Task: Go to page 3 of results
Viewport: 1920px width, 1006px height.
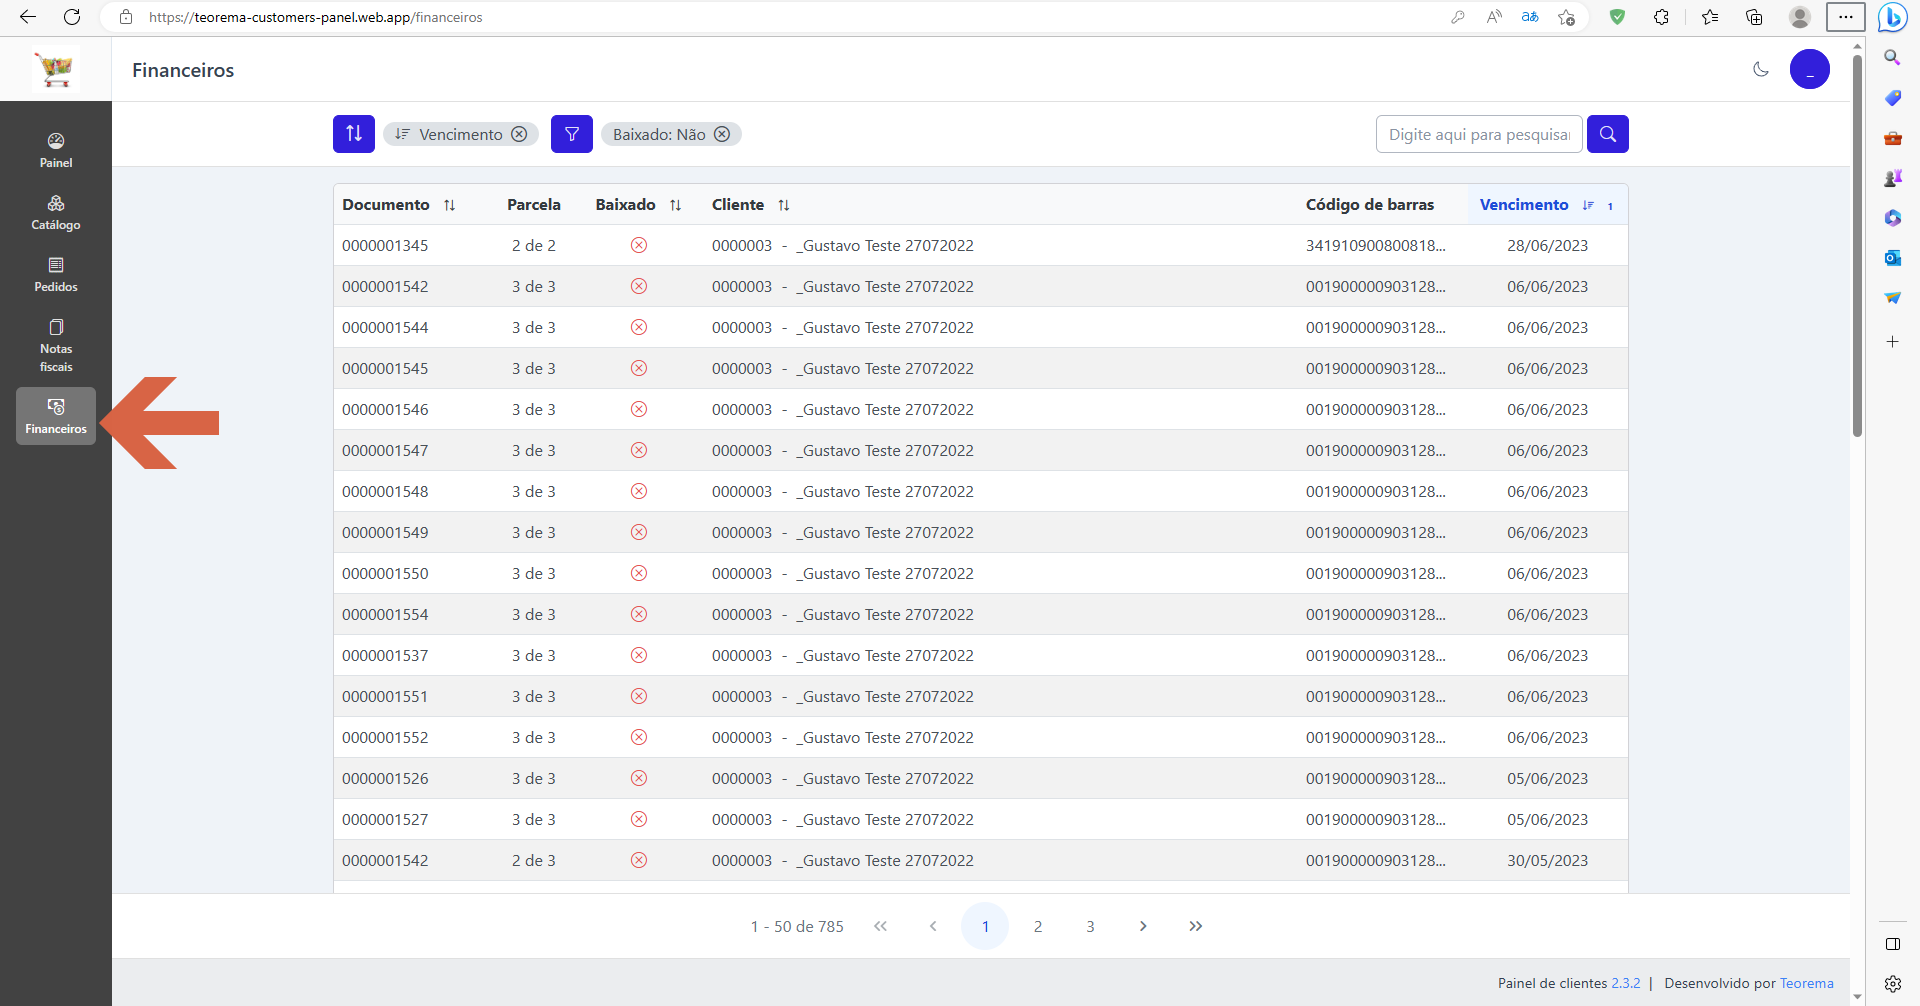Action: tap(1090, 926)
